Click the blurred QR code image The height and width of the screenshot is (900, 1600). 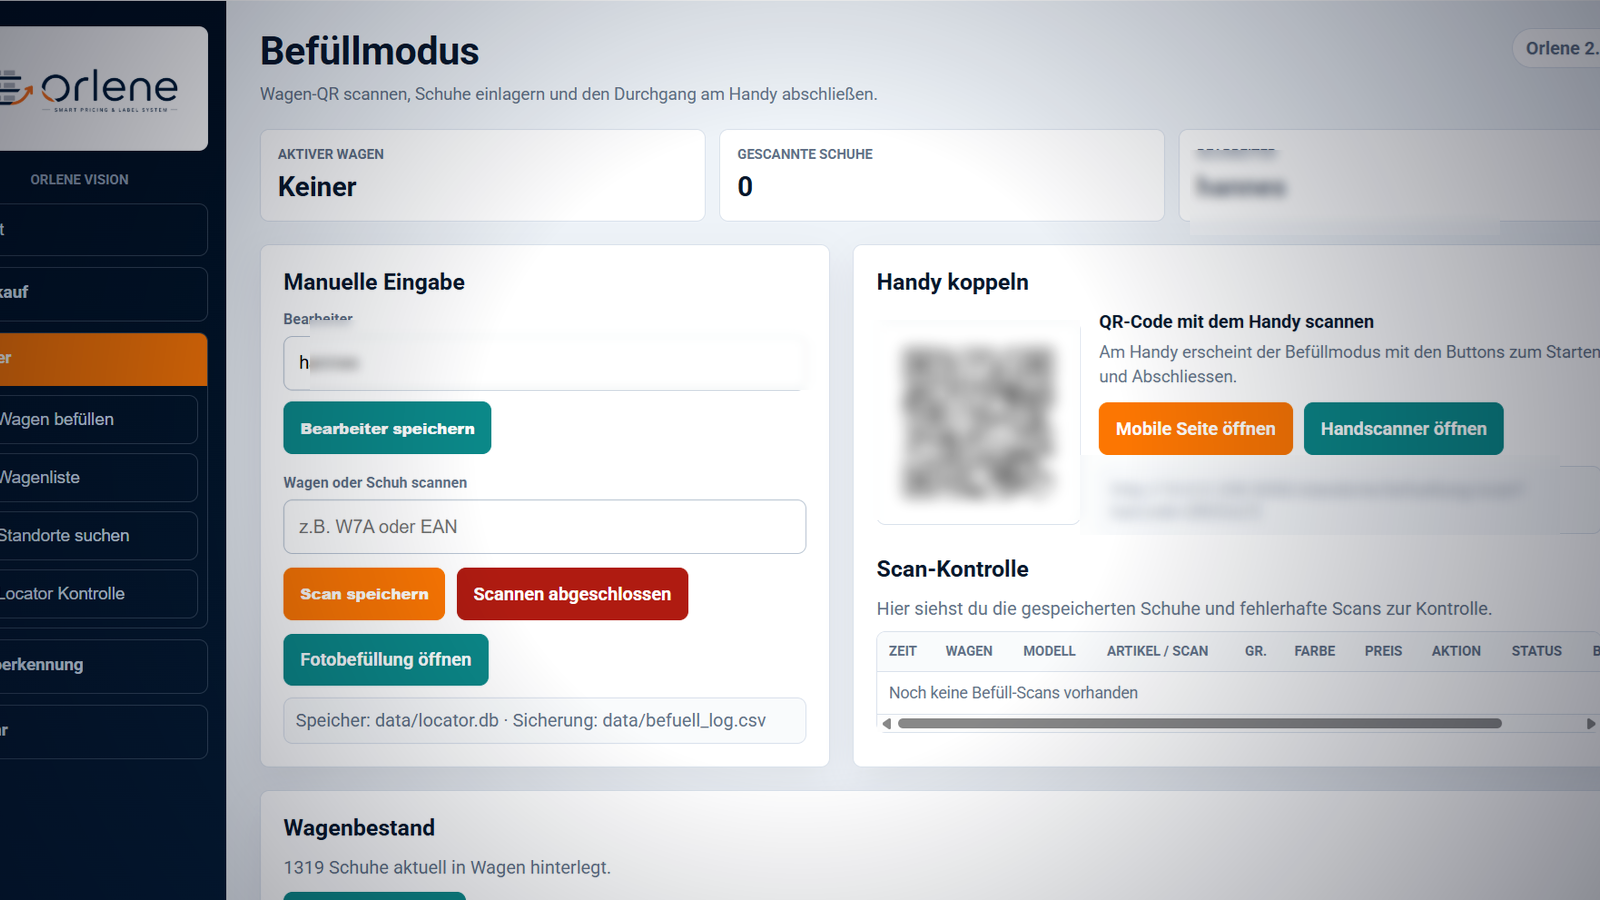[978, 422]
